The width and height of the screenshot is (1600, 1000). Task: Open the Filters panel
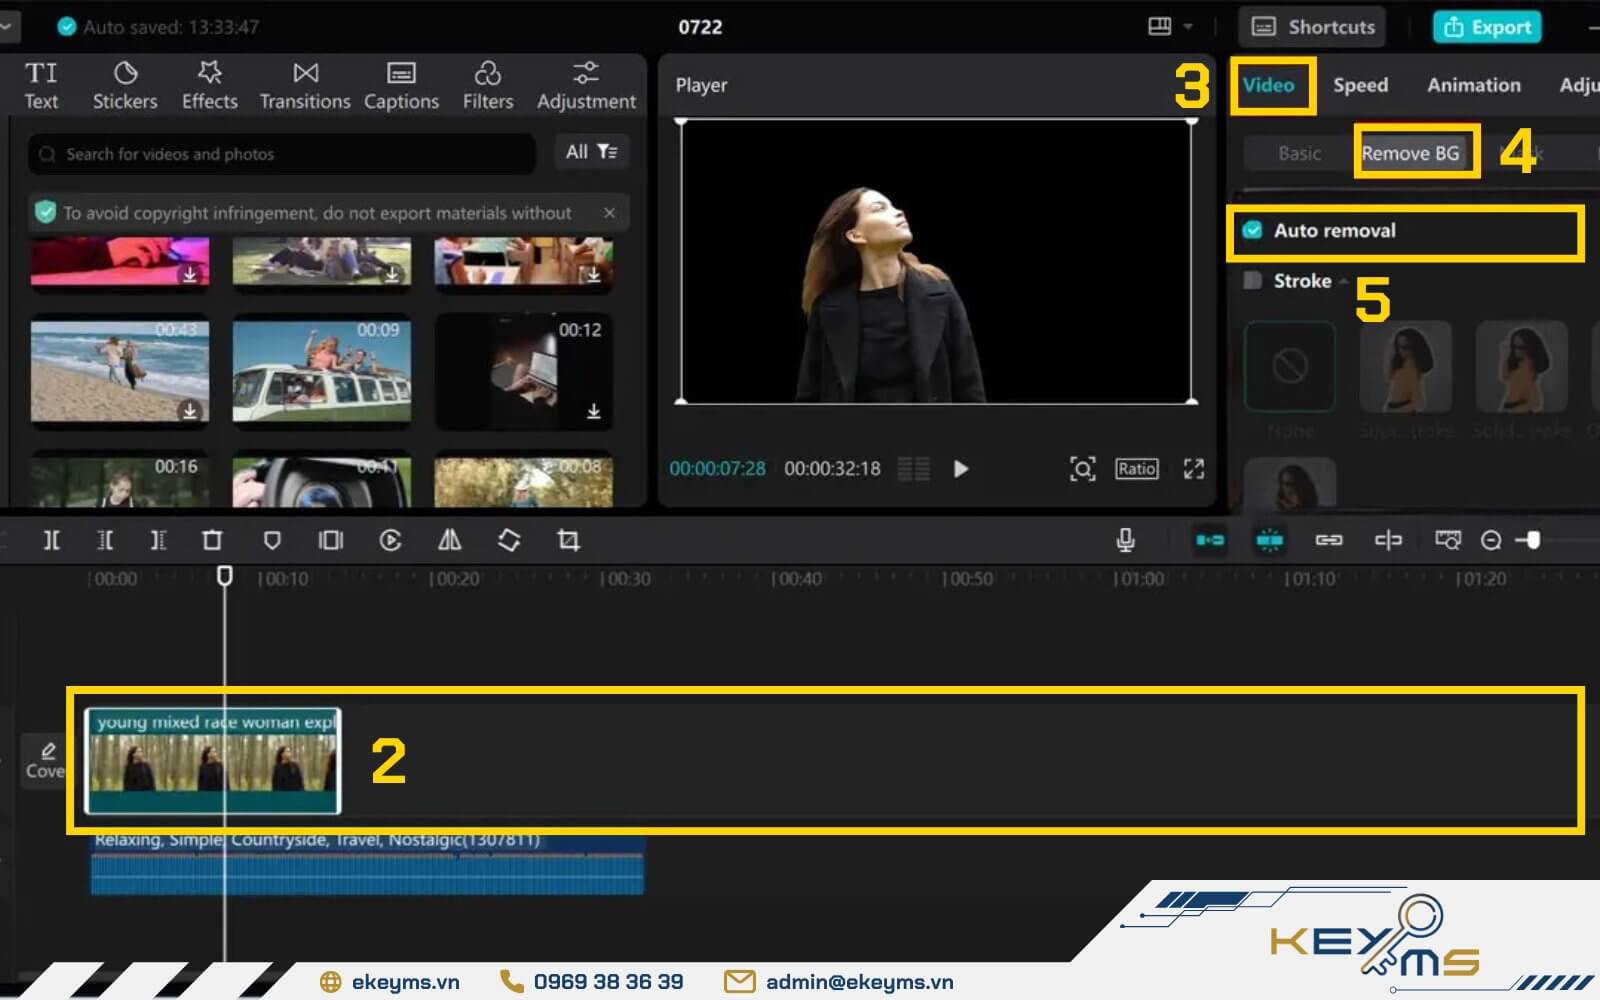point(487,84)
